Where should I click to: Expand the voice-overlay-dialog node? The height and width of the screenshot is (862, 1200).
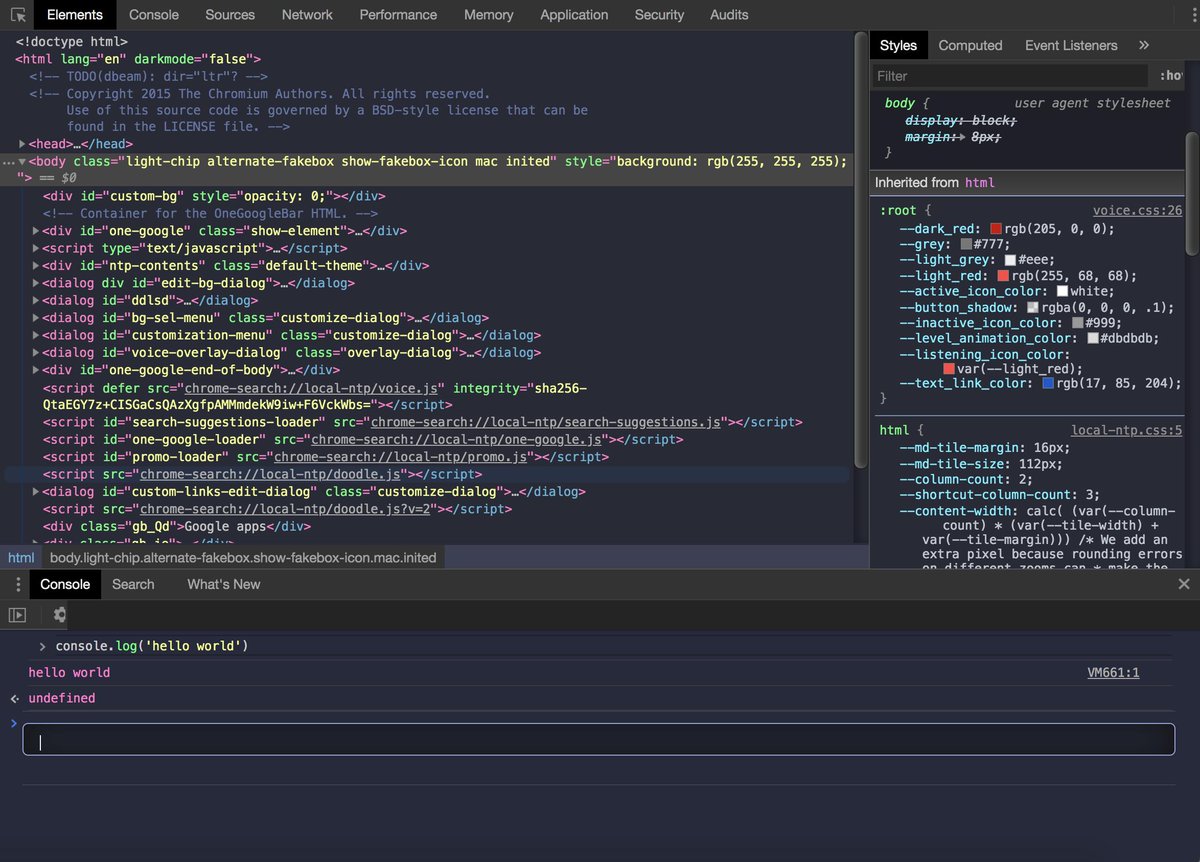point(36,352)
